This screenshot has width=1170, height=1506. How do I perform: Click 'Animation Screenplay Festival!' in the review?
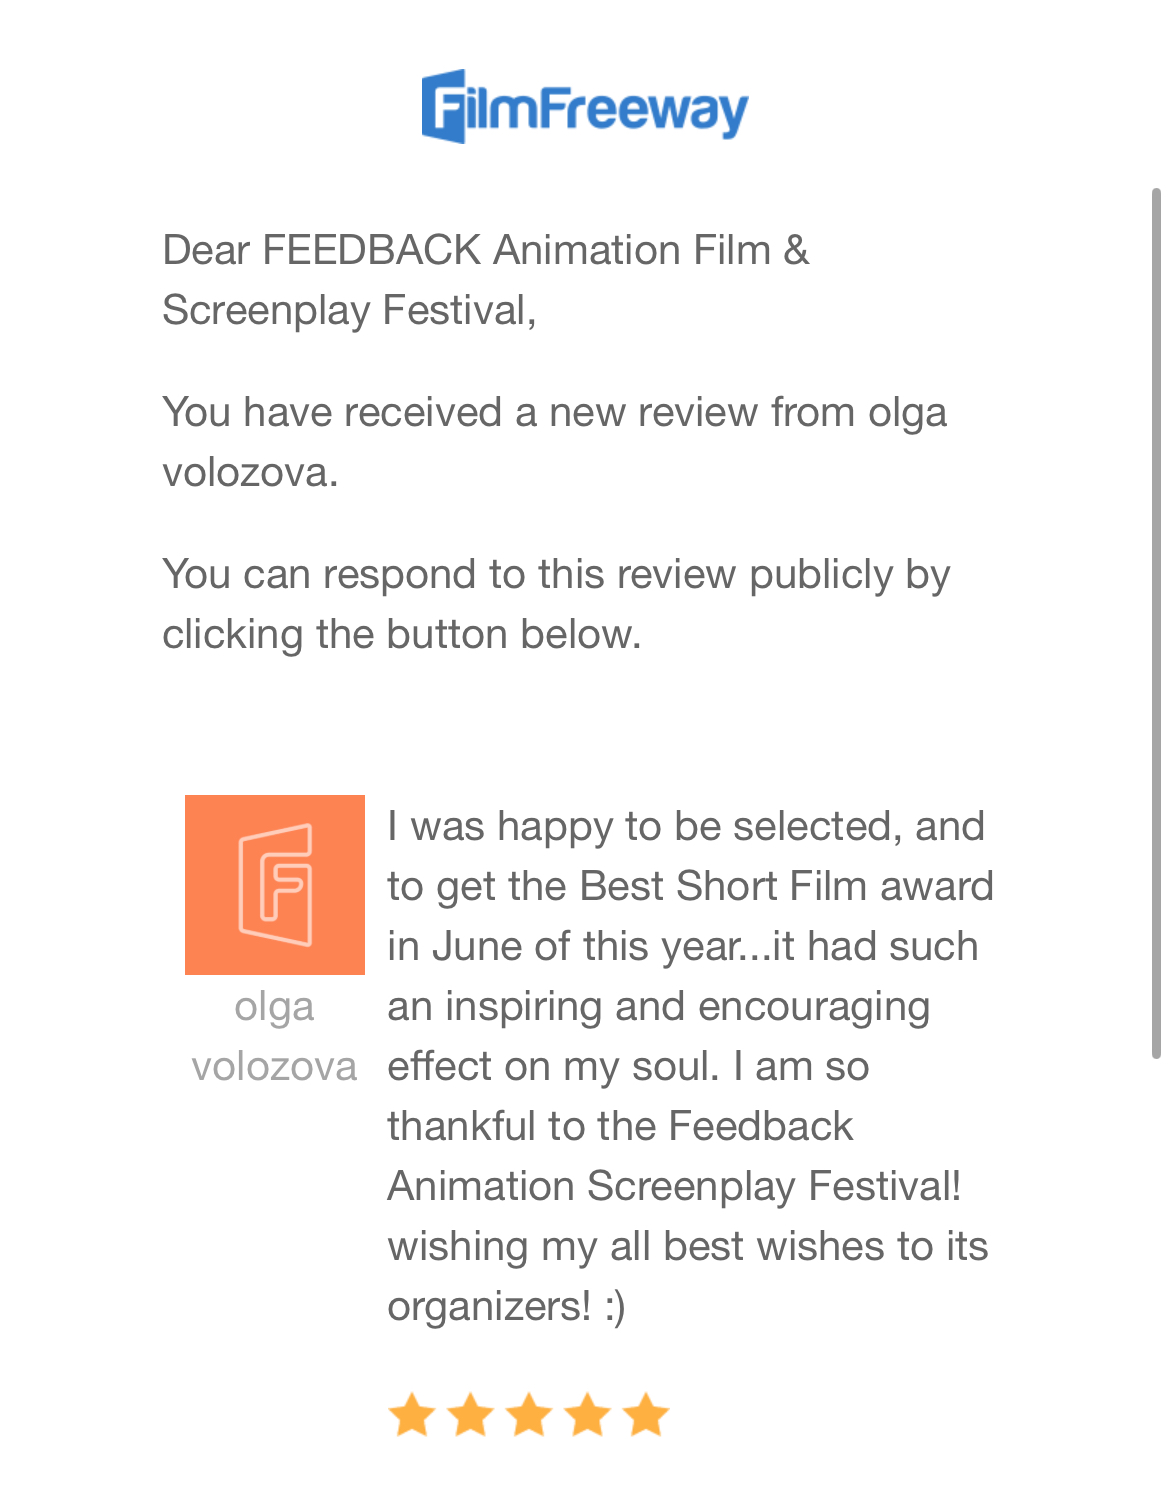[674, 1186]
